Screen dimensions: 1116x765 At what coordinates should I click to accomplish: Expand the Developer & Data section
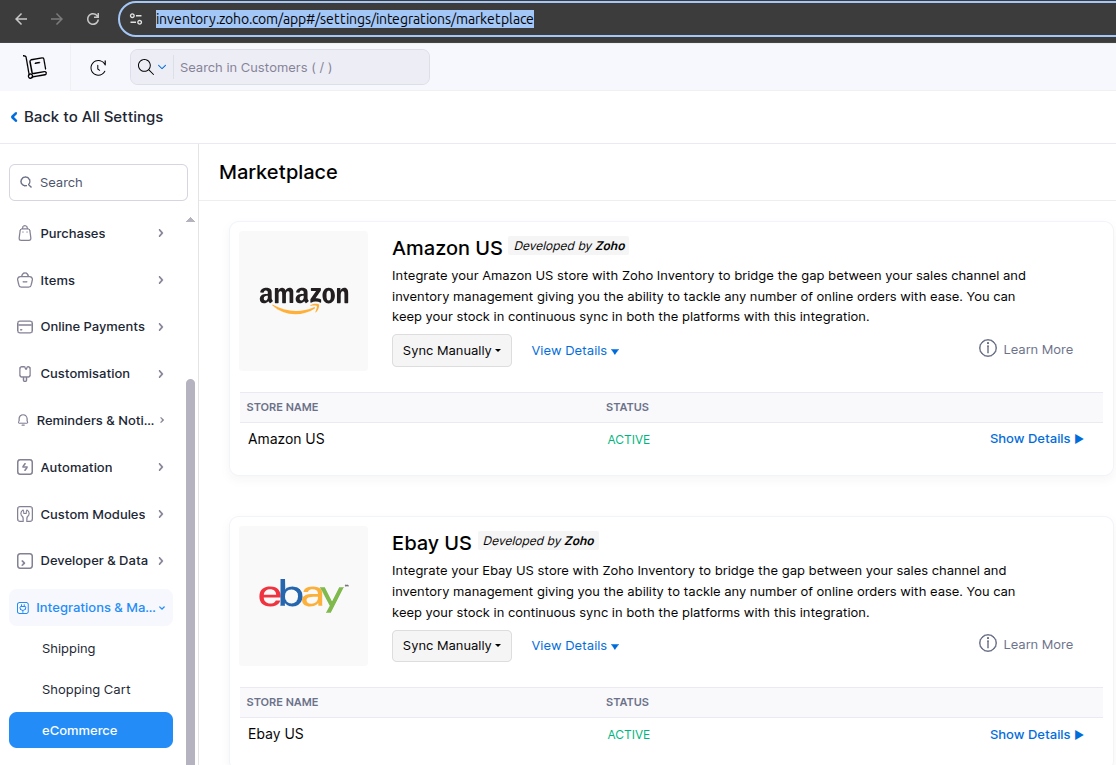pos(161,561)
